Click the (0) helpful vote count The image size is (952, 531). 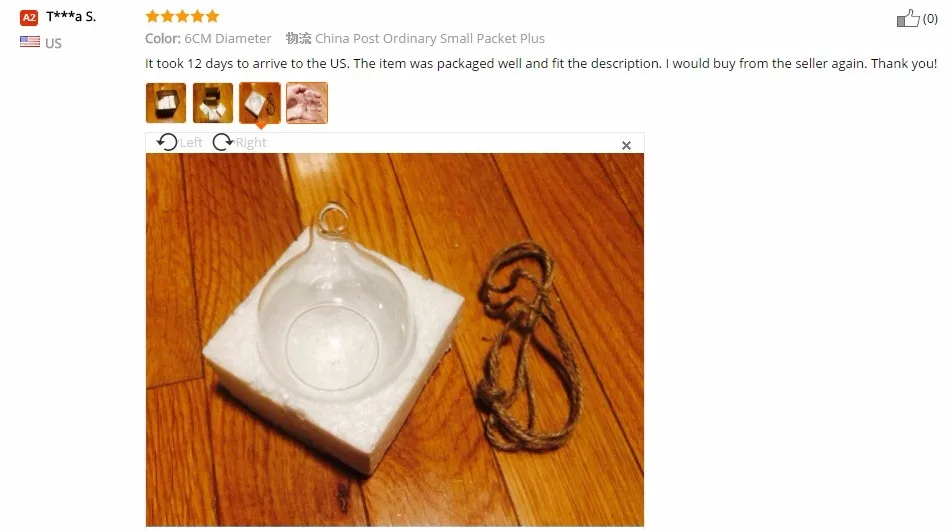point(930,19)
